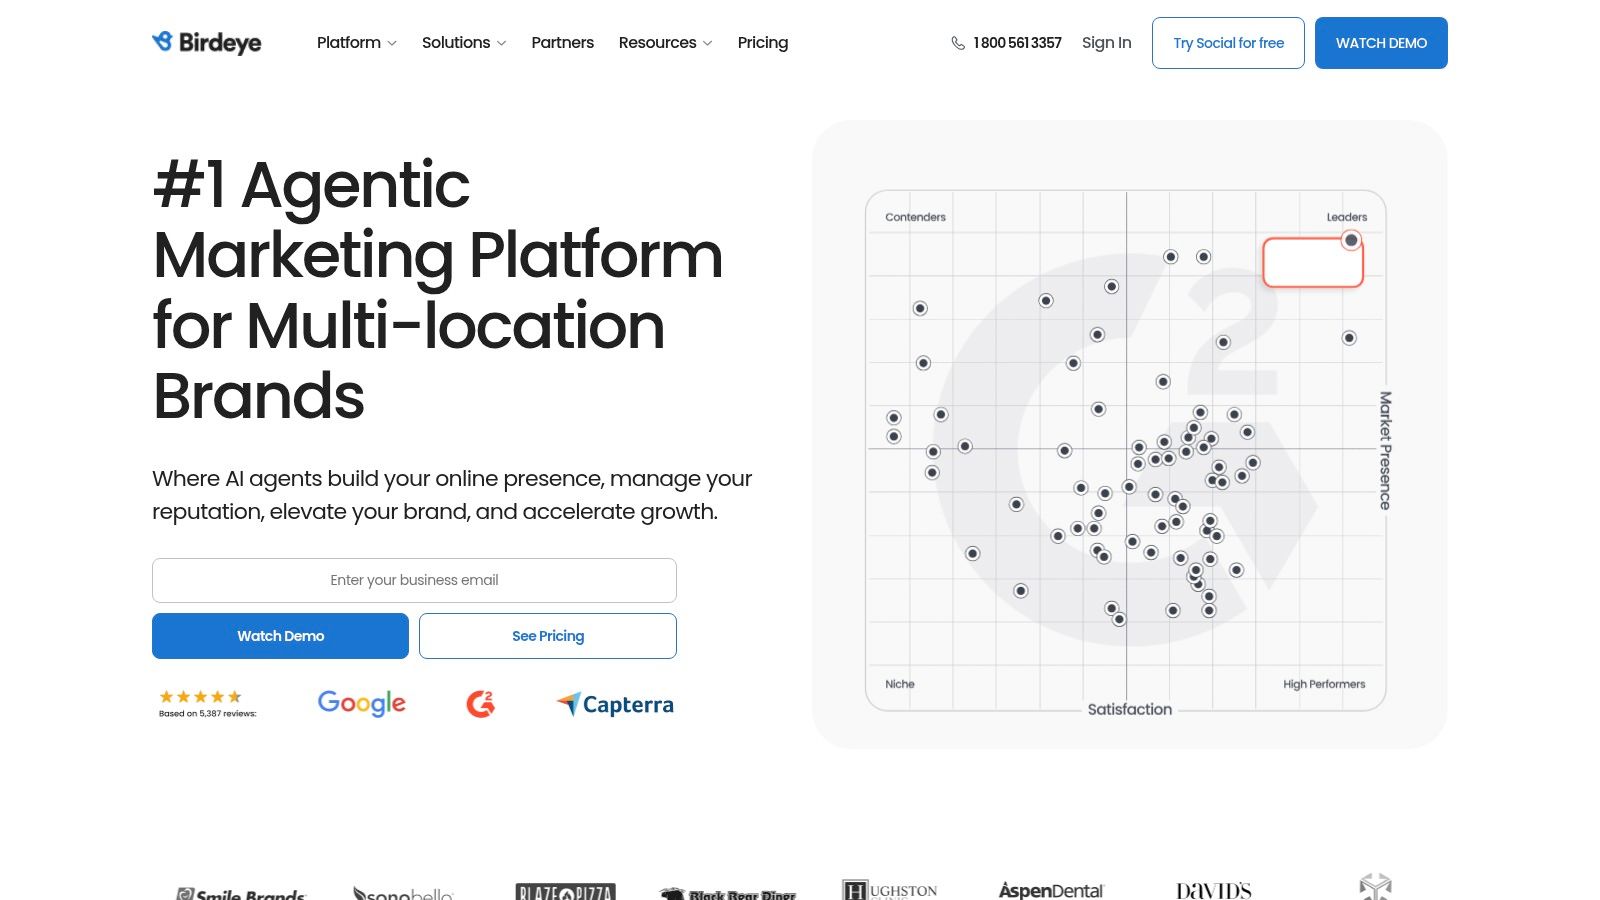Focus the business email input field
The width and height of the screenshot is (1600, 900).
tap(414, 580)
